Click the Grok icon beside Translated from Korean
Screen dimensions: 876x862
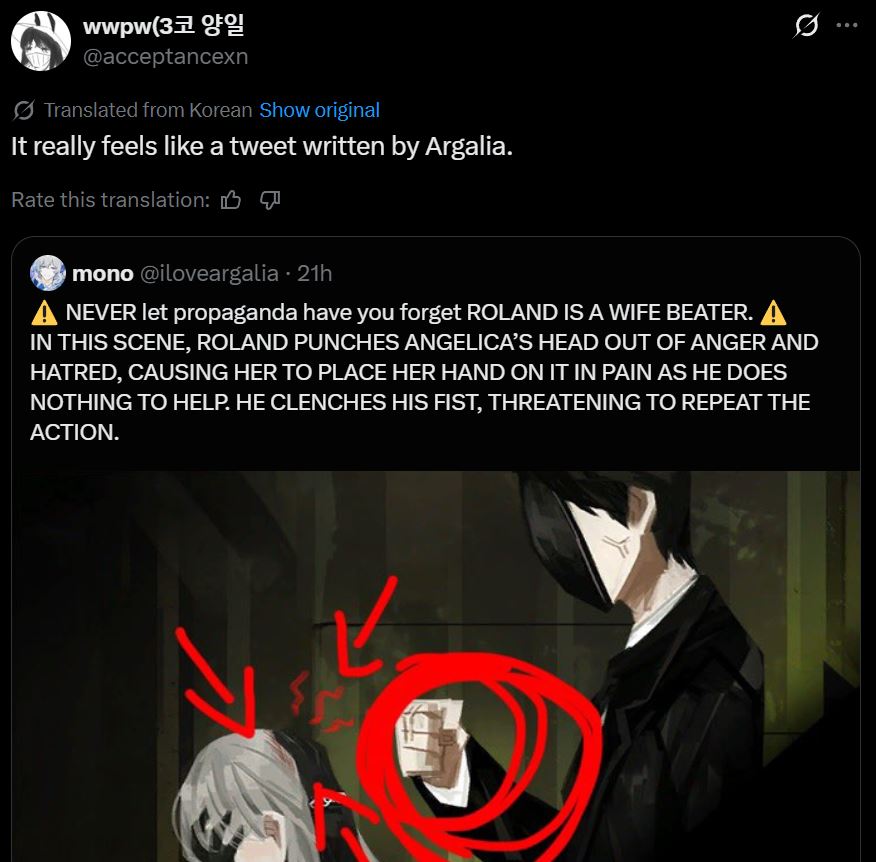[24, 110]
